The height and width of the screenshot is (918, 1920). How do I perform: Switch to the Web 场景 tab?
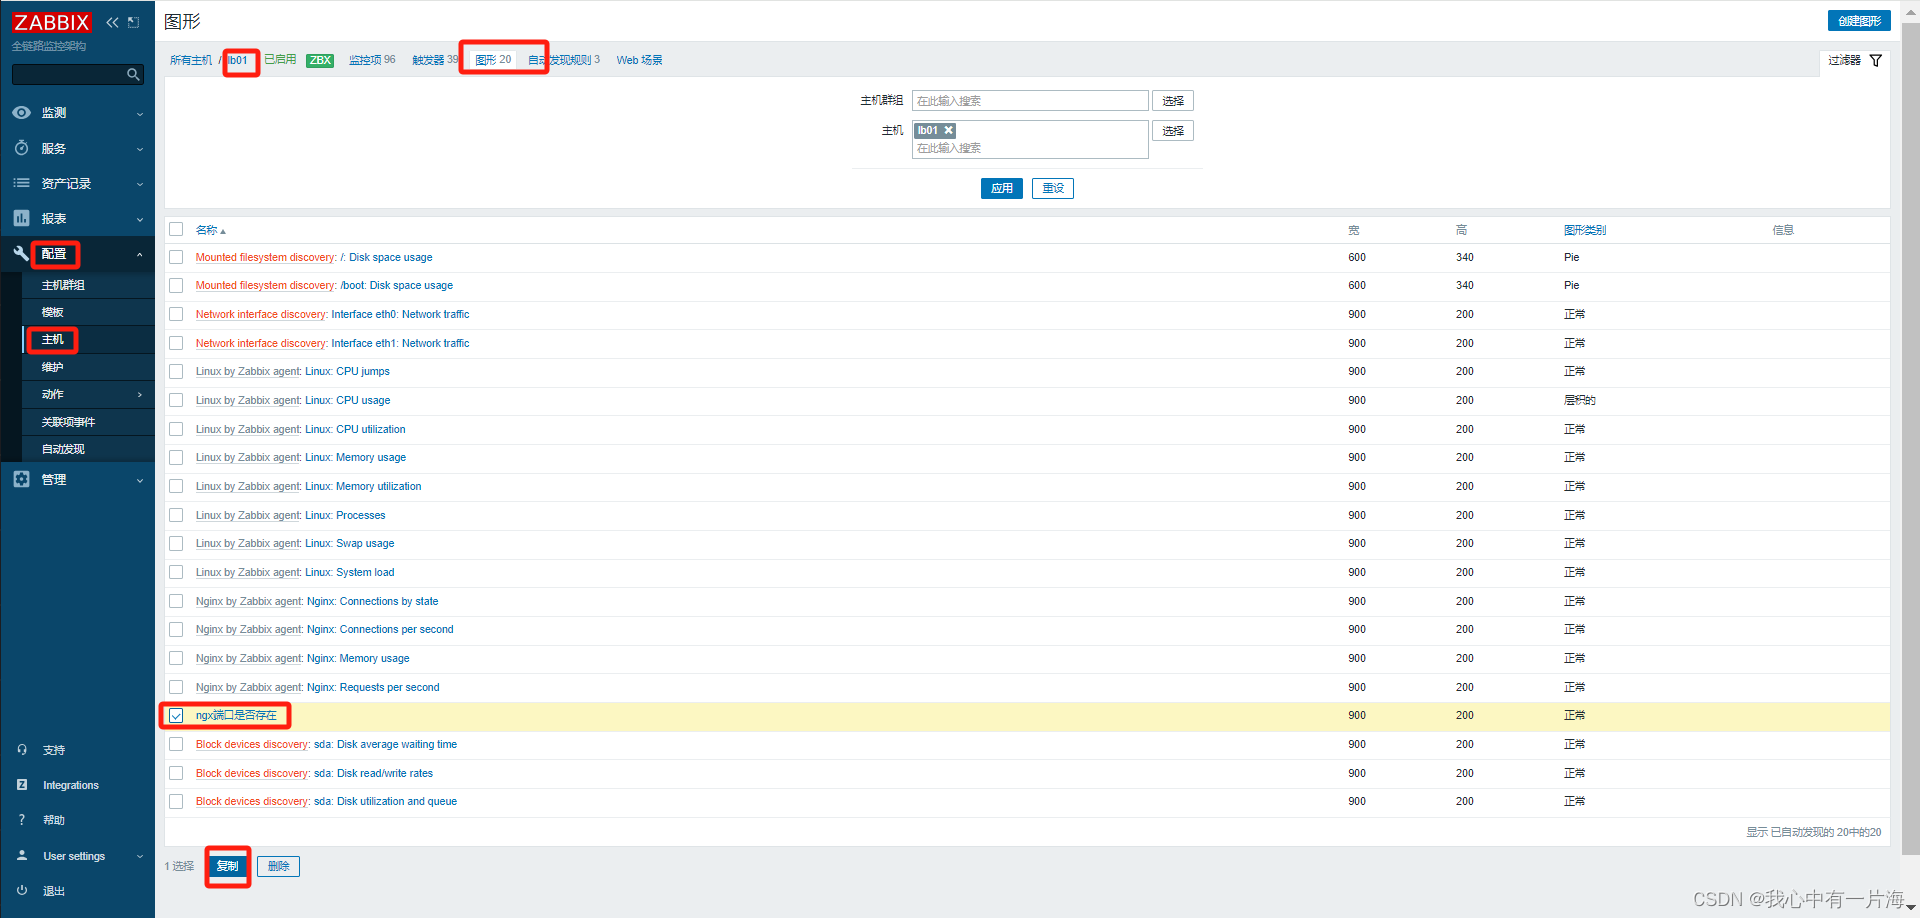639,60
